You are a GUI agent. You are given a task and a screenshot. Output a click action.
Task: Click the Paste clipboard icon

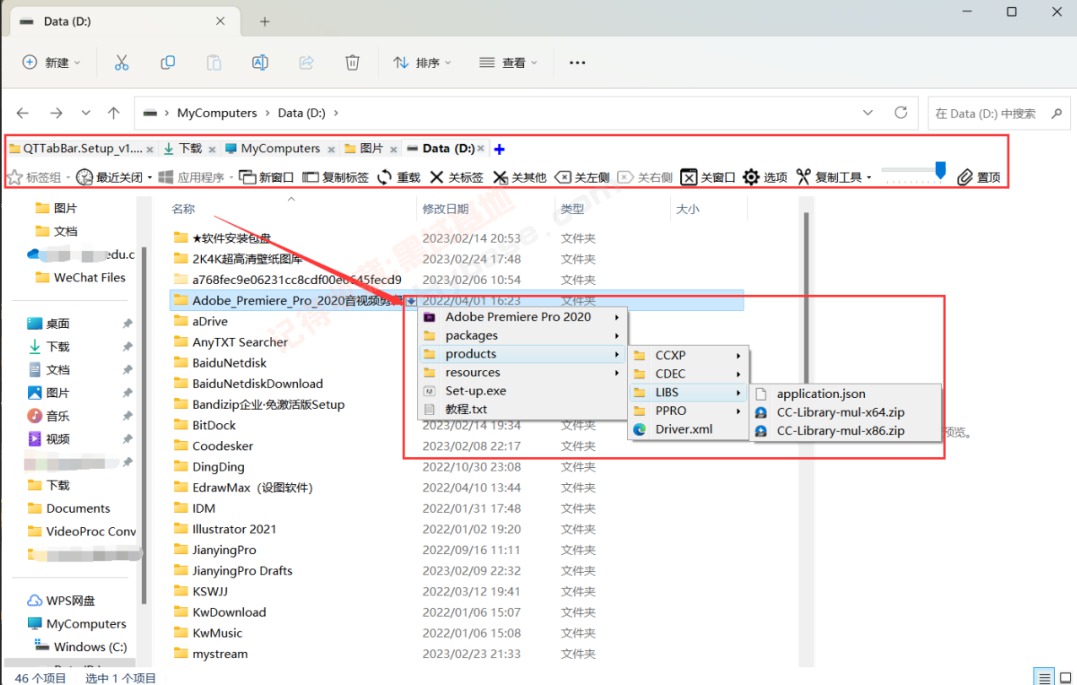(x=214, y=63)
